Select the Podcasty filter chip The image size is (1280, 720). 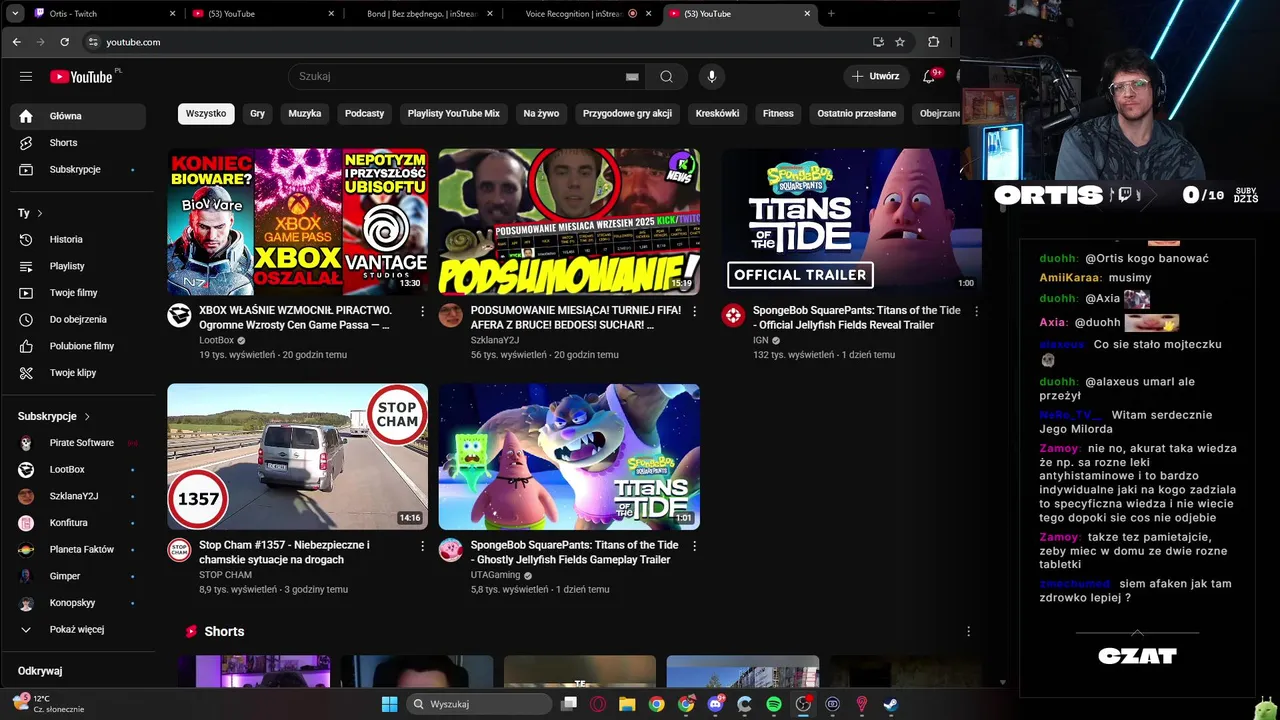tap(364, 113)
